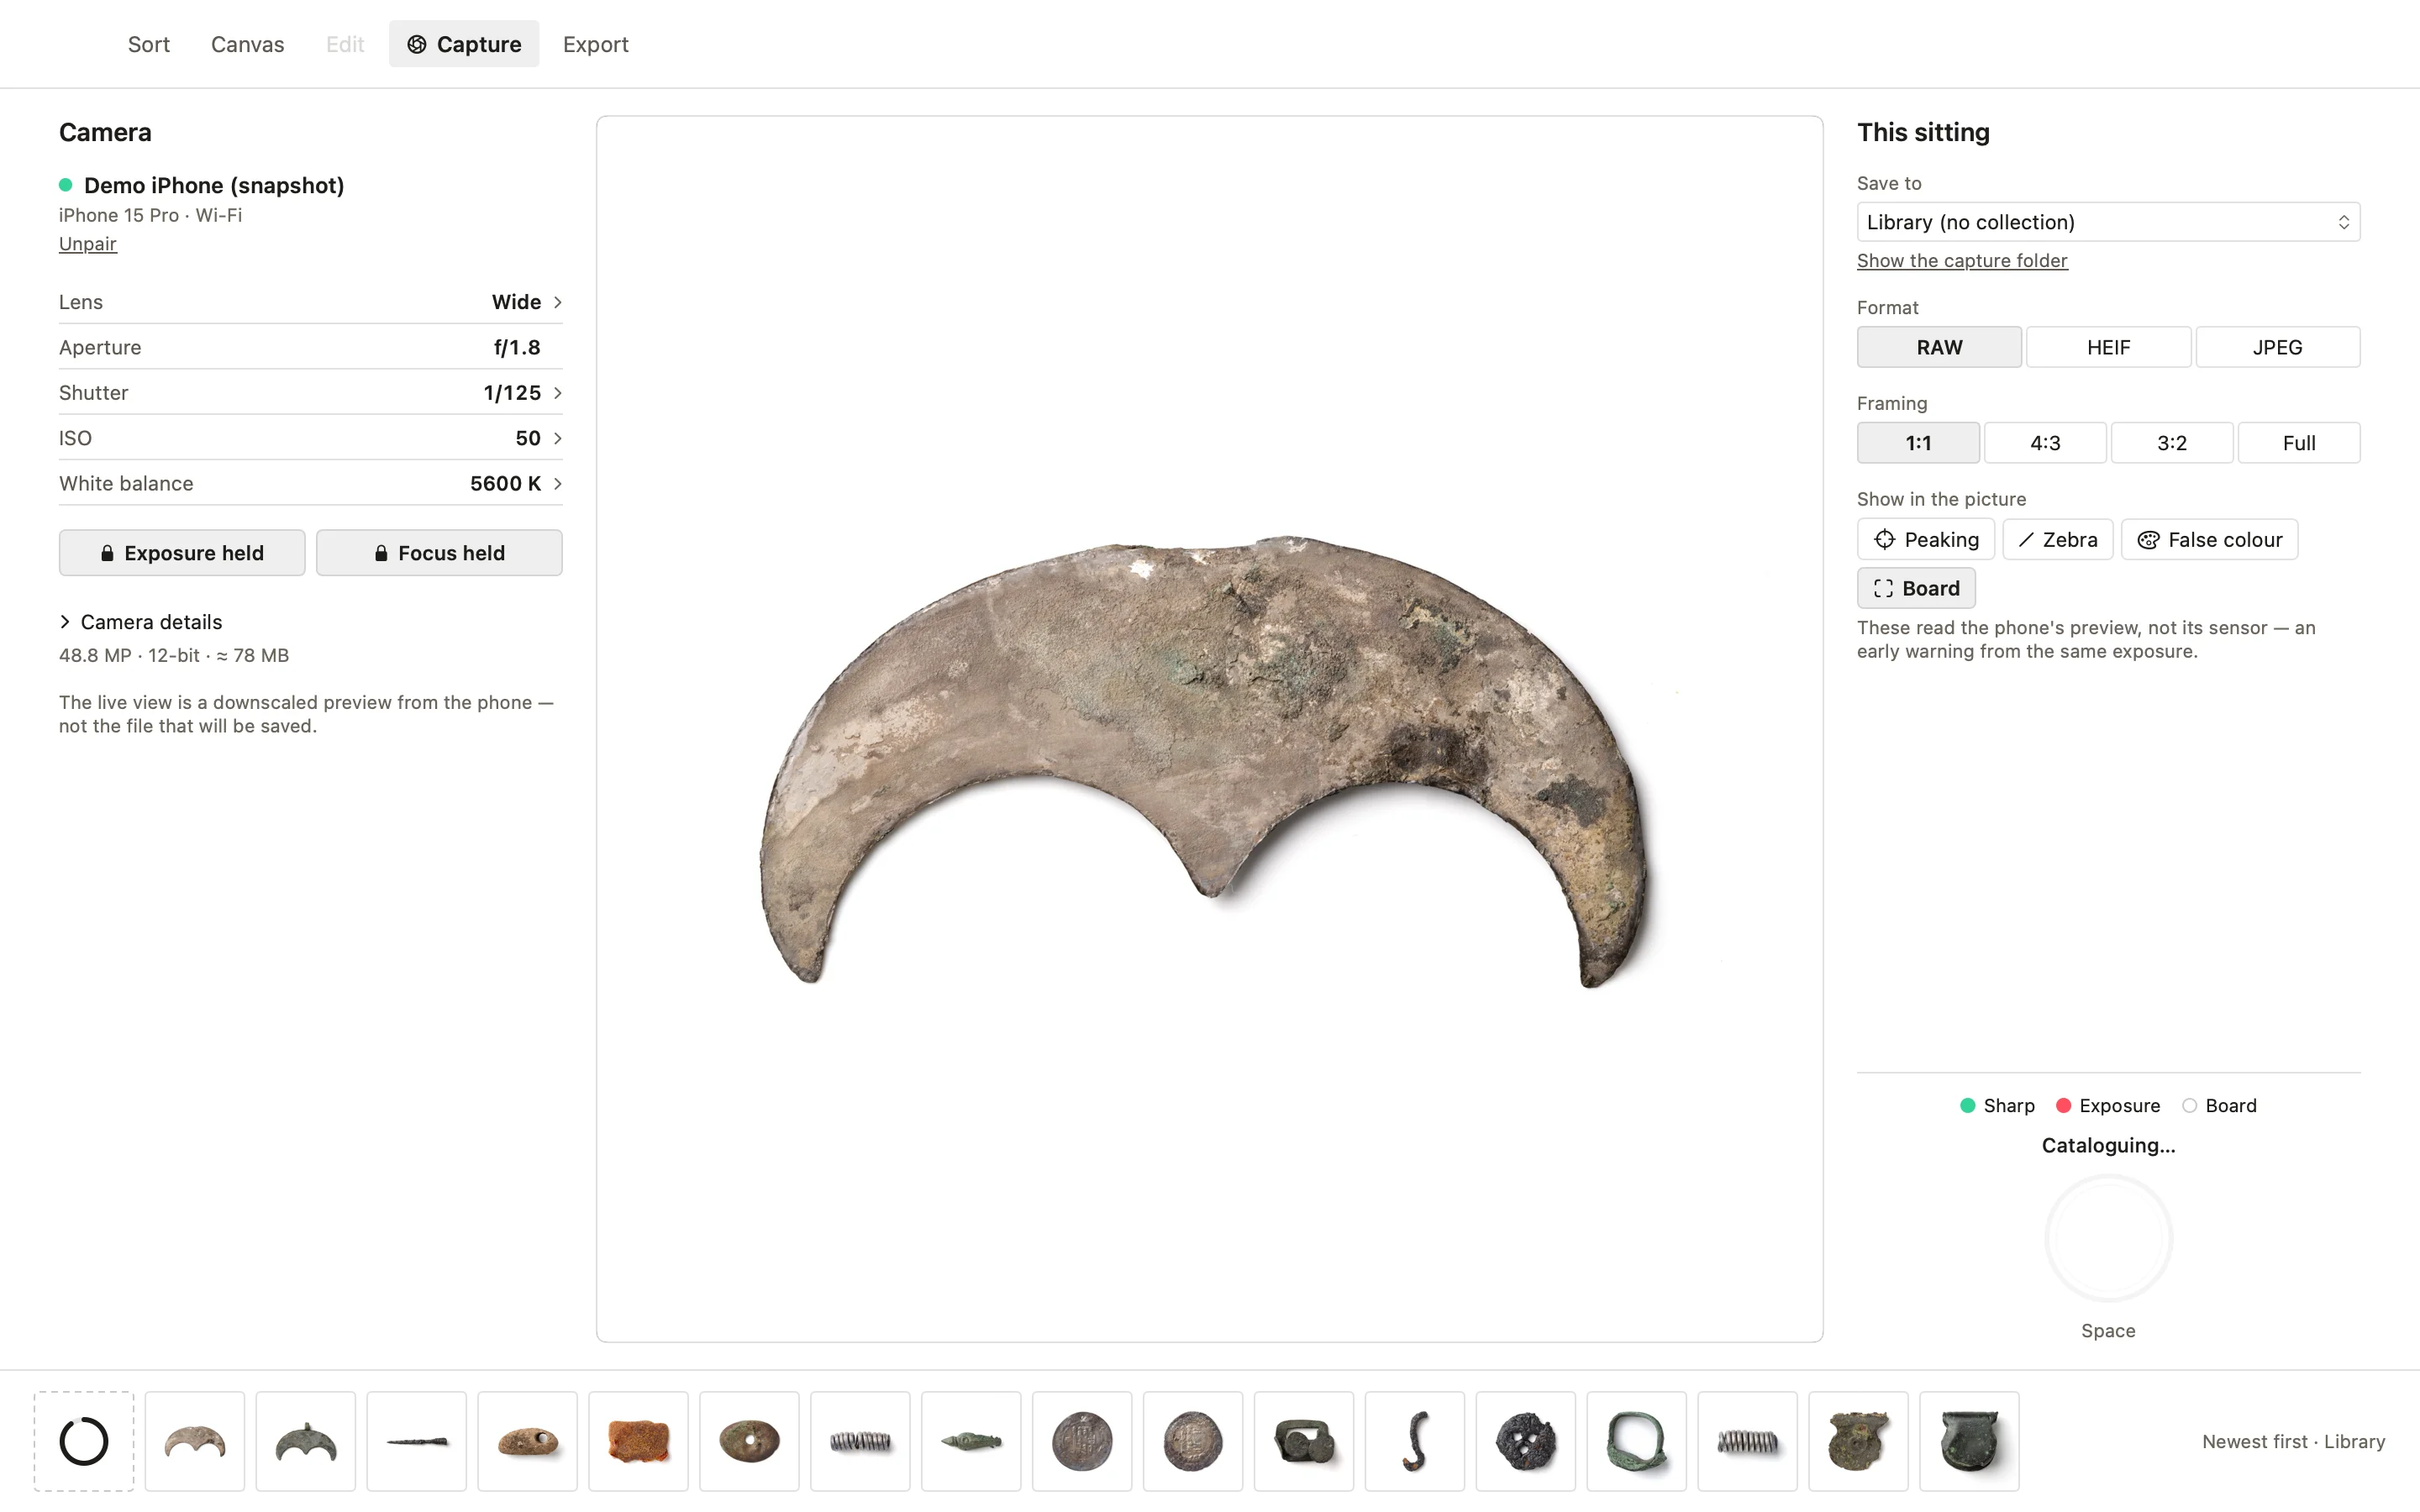The width and height of the screenshot is (2420, 1512).
Task: Select JPEG format
Action: click(2277, 347)
